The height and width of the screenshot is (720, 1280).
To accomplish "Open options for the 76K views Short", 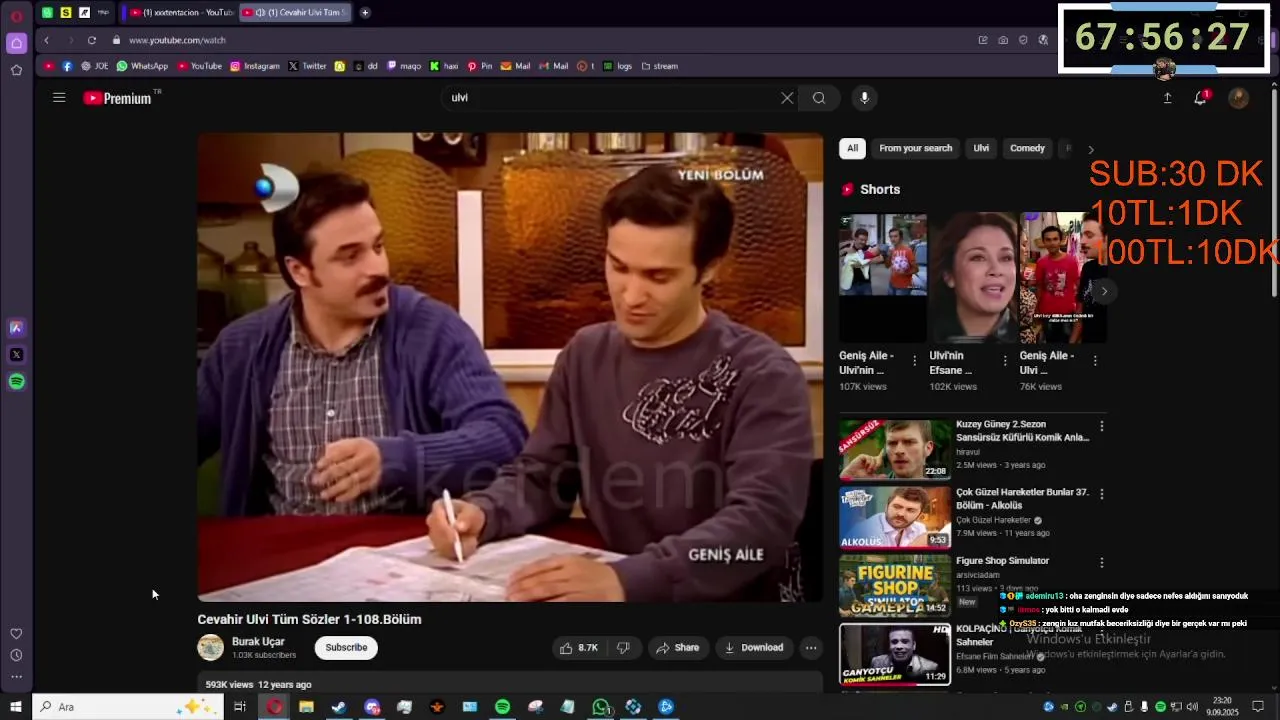I will pyautogui.click(x=1095, y=361).
